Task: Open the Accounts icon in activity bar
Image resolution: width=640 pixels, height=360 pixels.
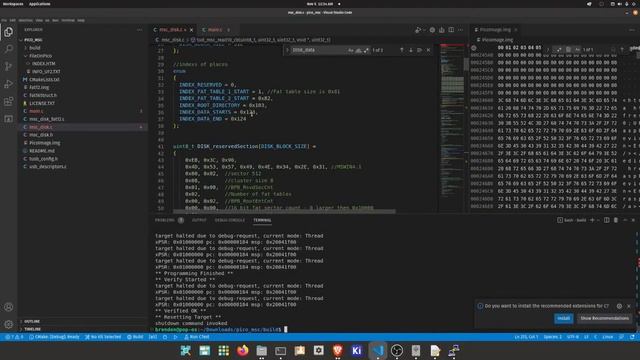Action: click(x=9, y=307)
